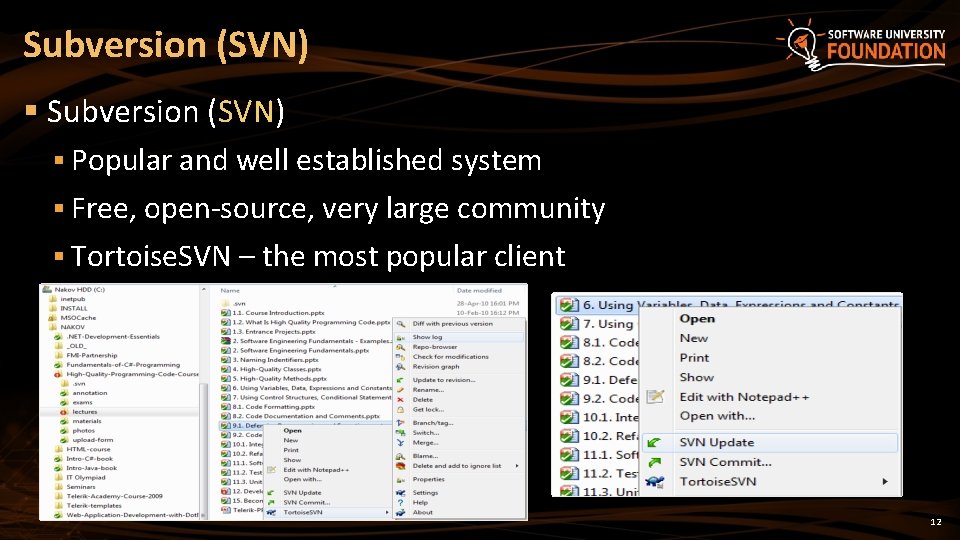Click the Nakov HDD (C:) drive icon
Image resolution: width=960 pixels, height=540 pixels.
coord(47,290)
